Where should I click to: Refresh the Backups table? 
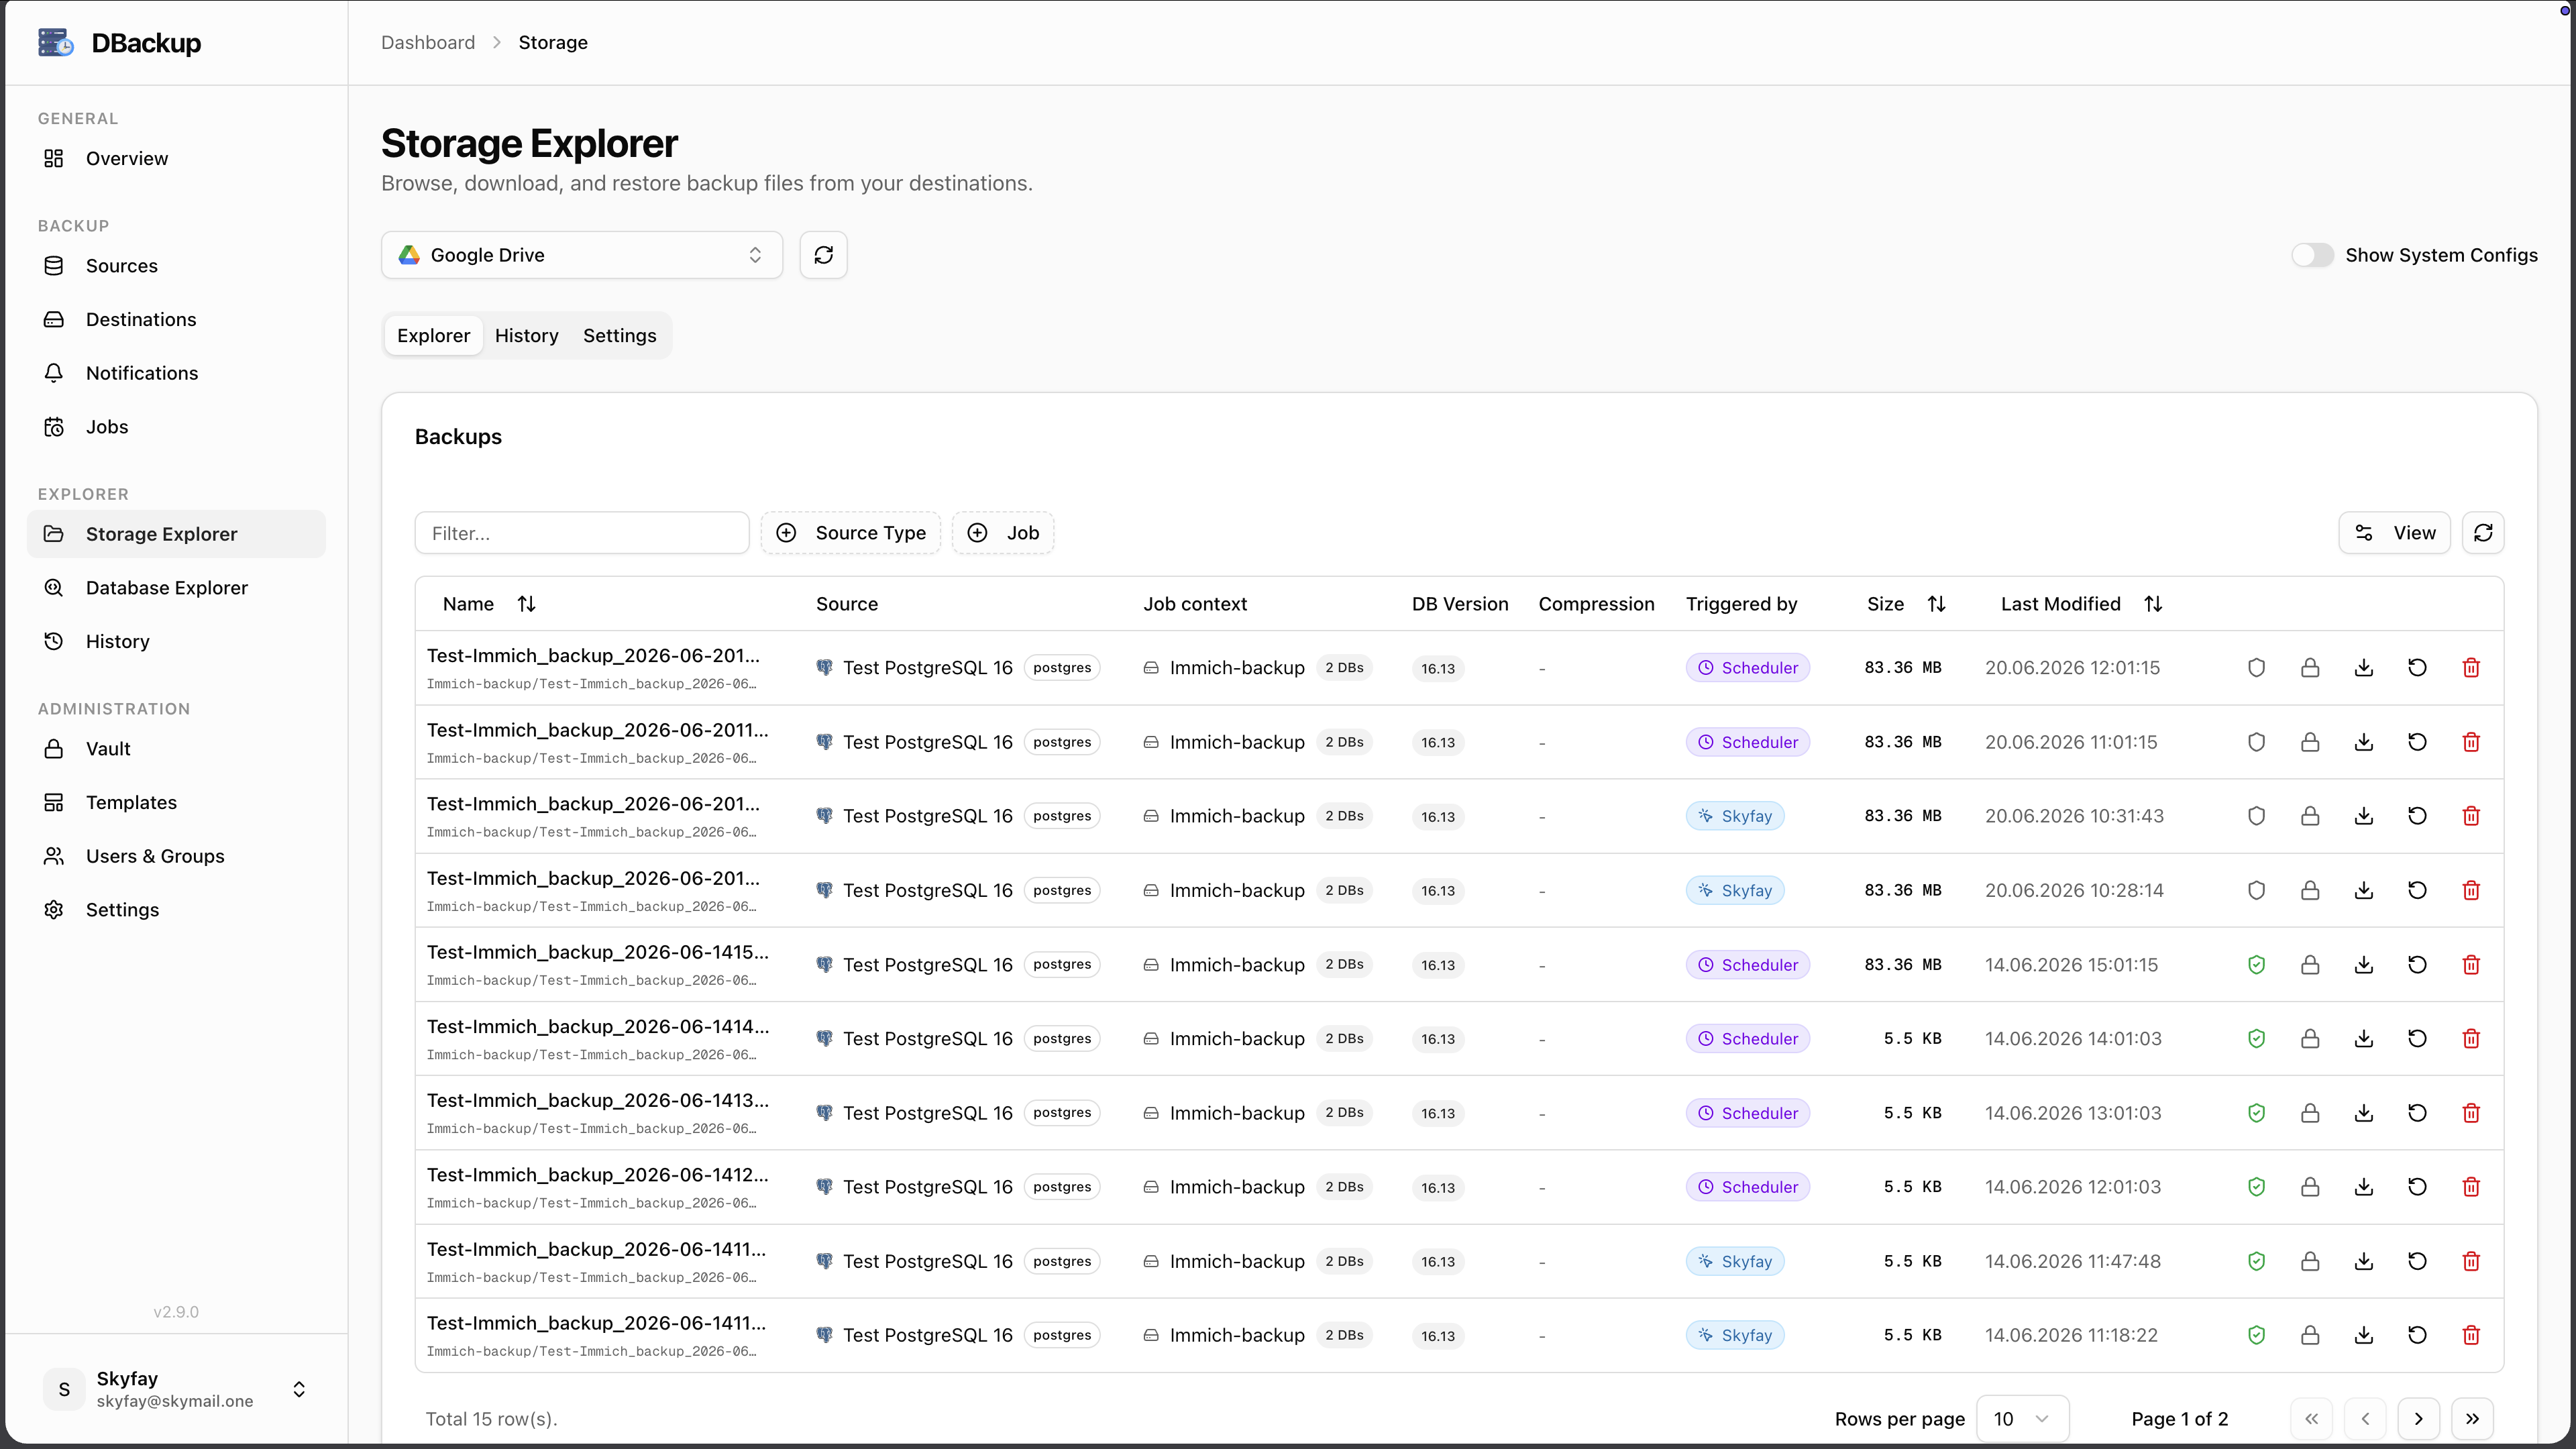point(2483,533)
